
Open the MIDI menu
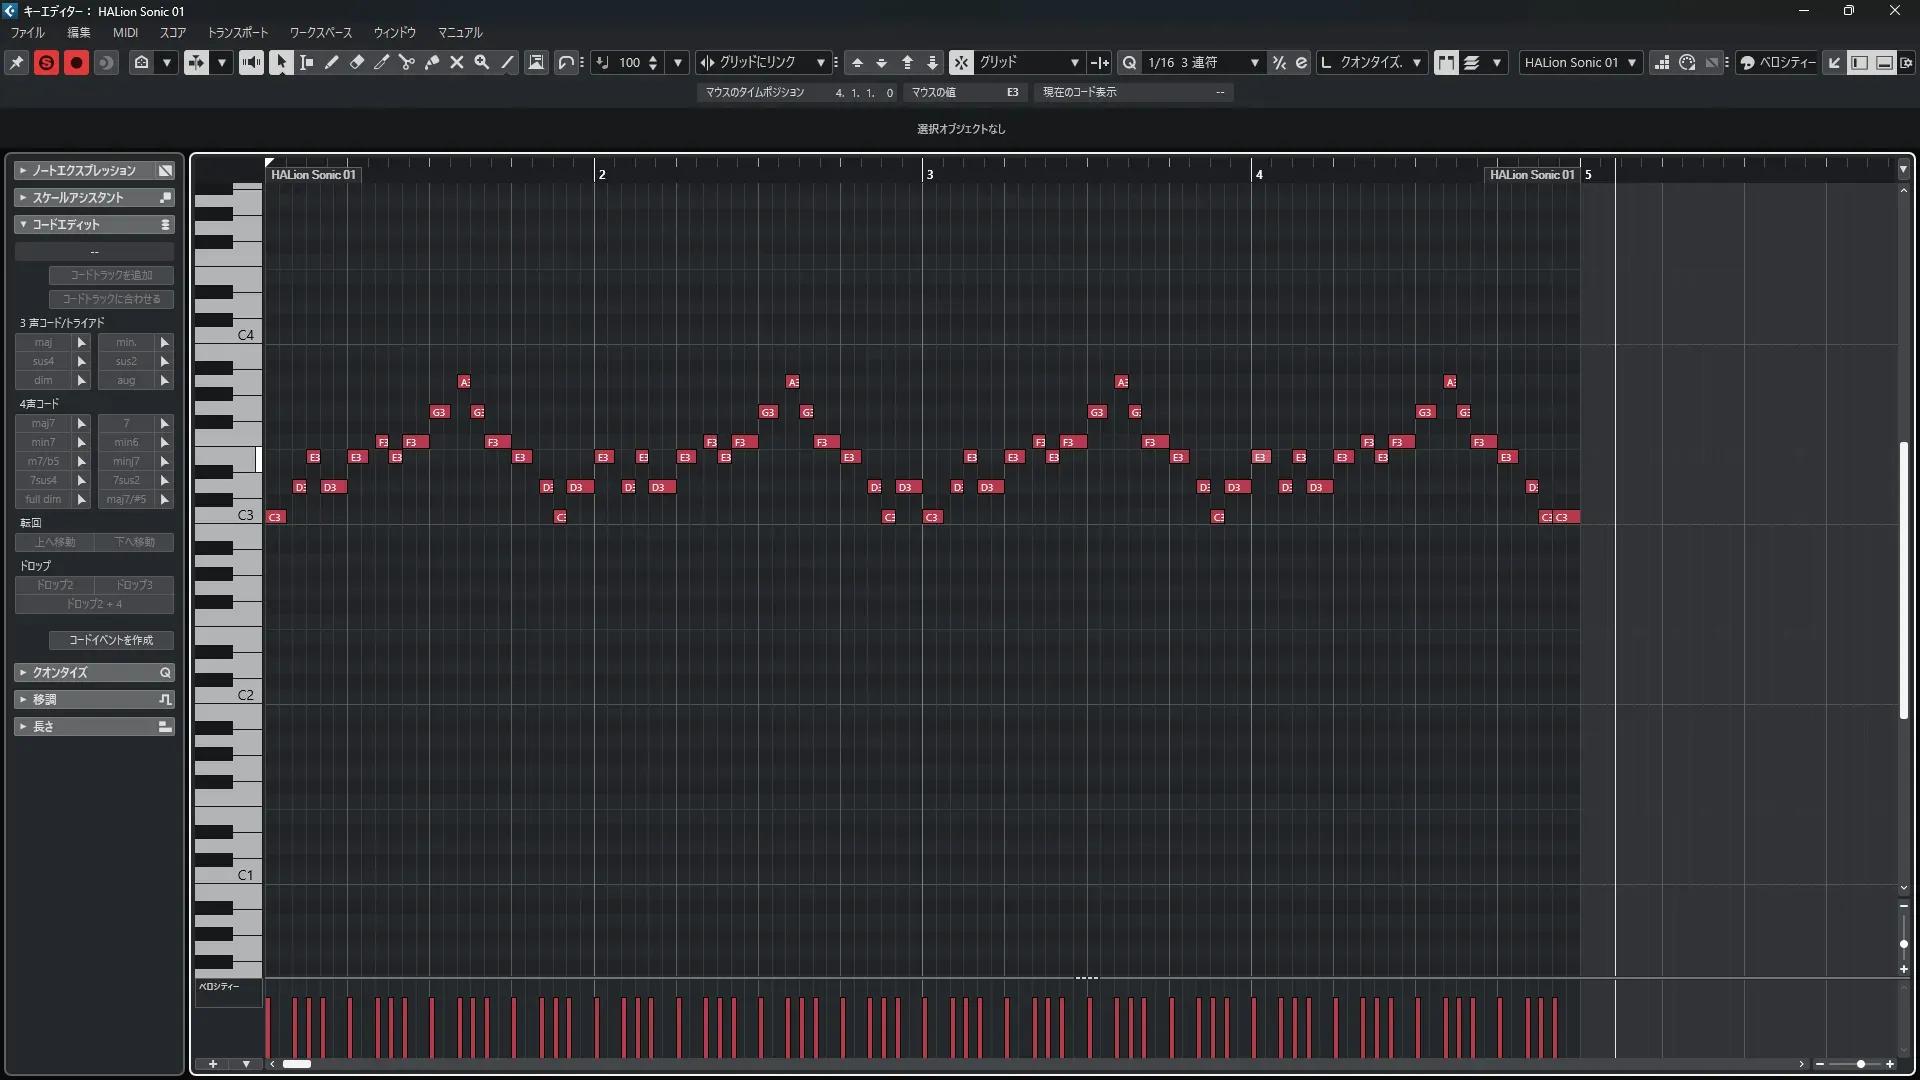tap(125, 33)
